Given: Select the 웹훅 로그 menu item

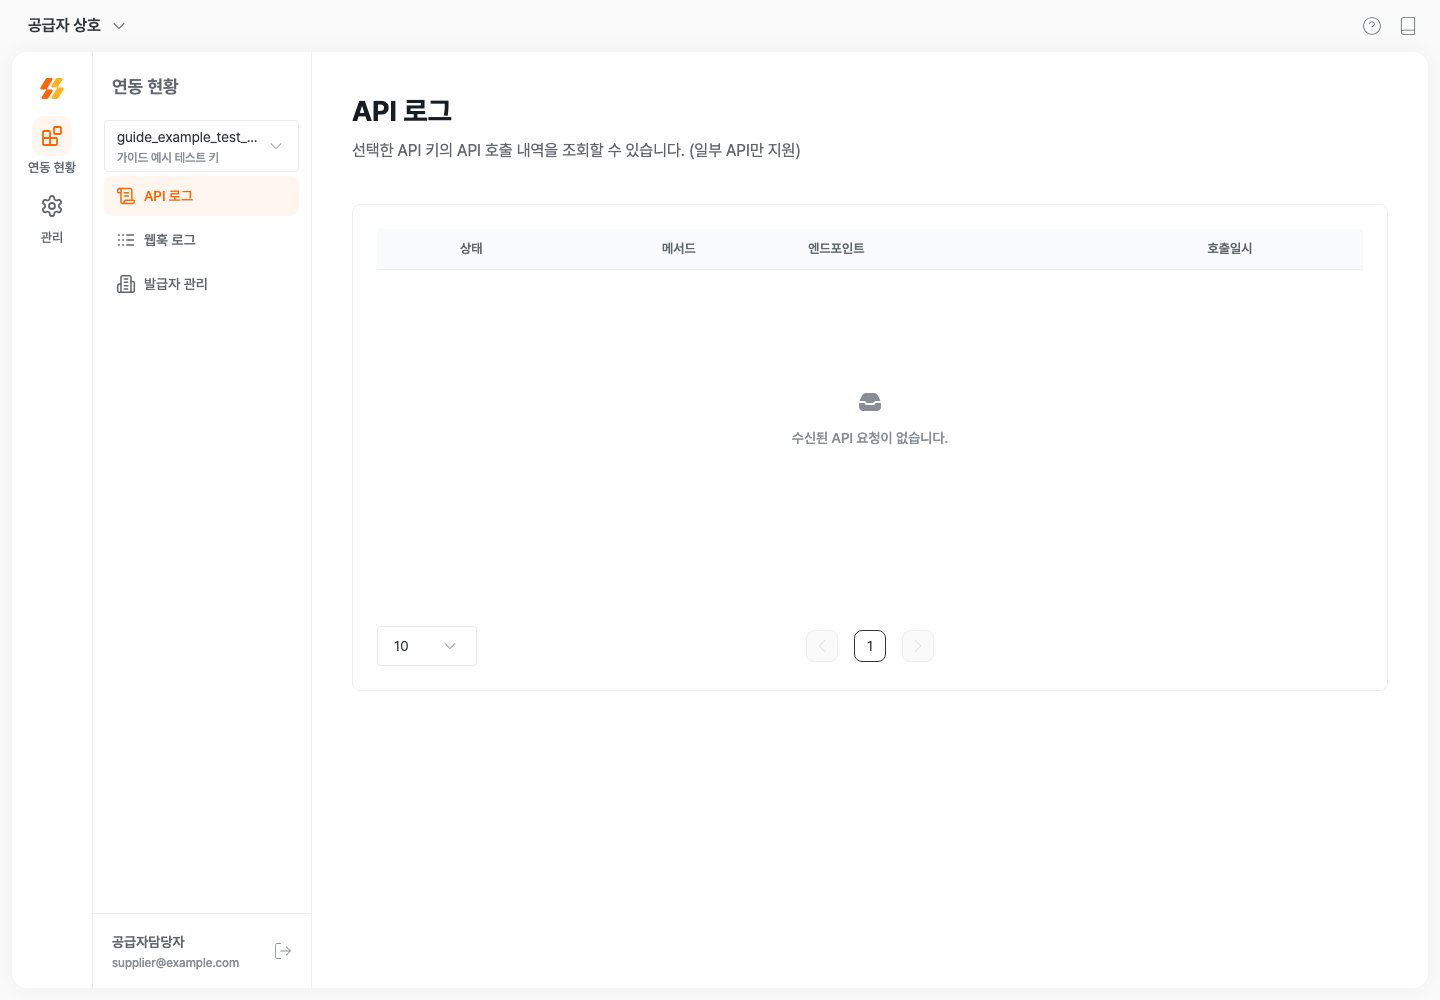Looking at the screenshot, I should [201, 240].
